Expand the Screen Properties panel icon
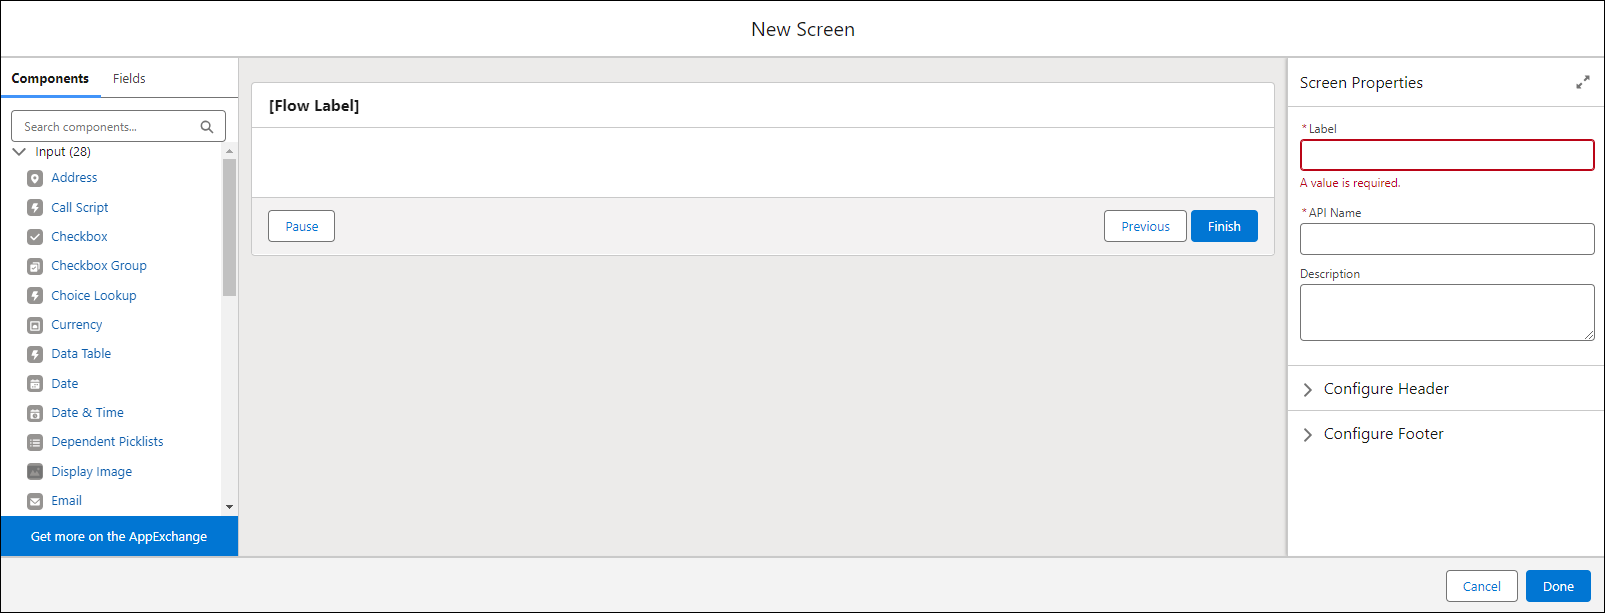The height and width of the screenshot is (613, 1605). (x=1582, y=82)
